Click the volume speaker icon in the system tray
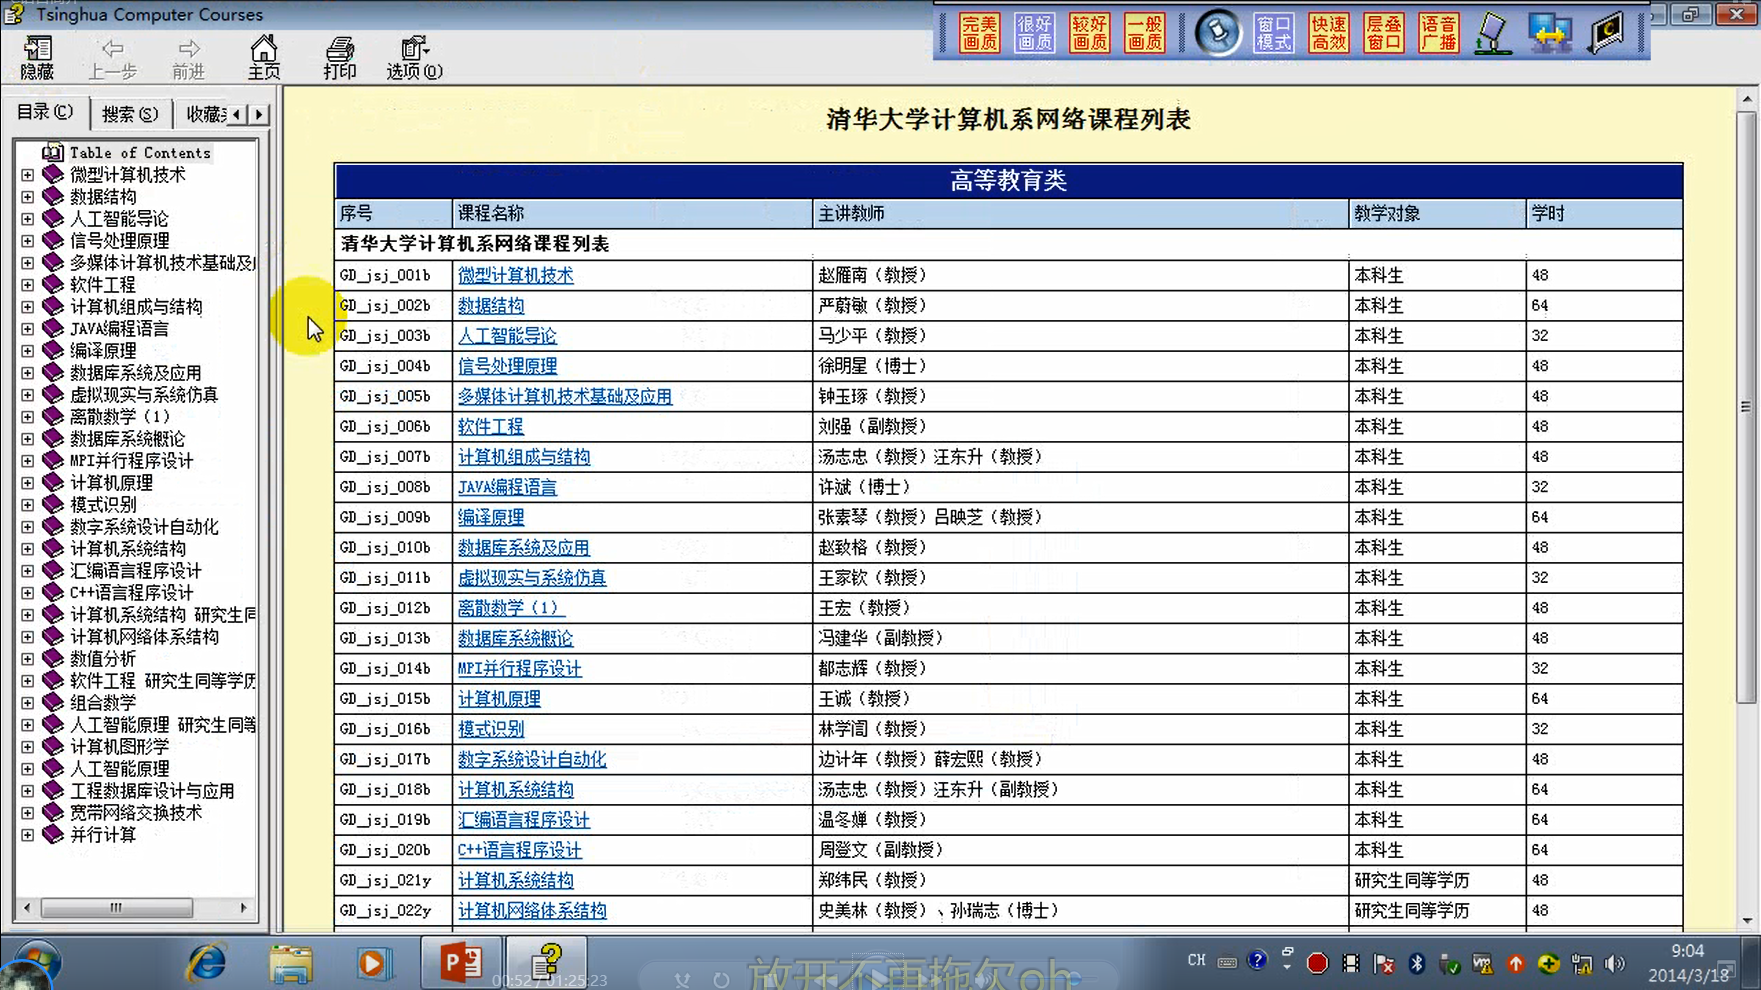Image resolution: width=1761 pixels, height=990 pixels. (1614, 963)
